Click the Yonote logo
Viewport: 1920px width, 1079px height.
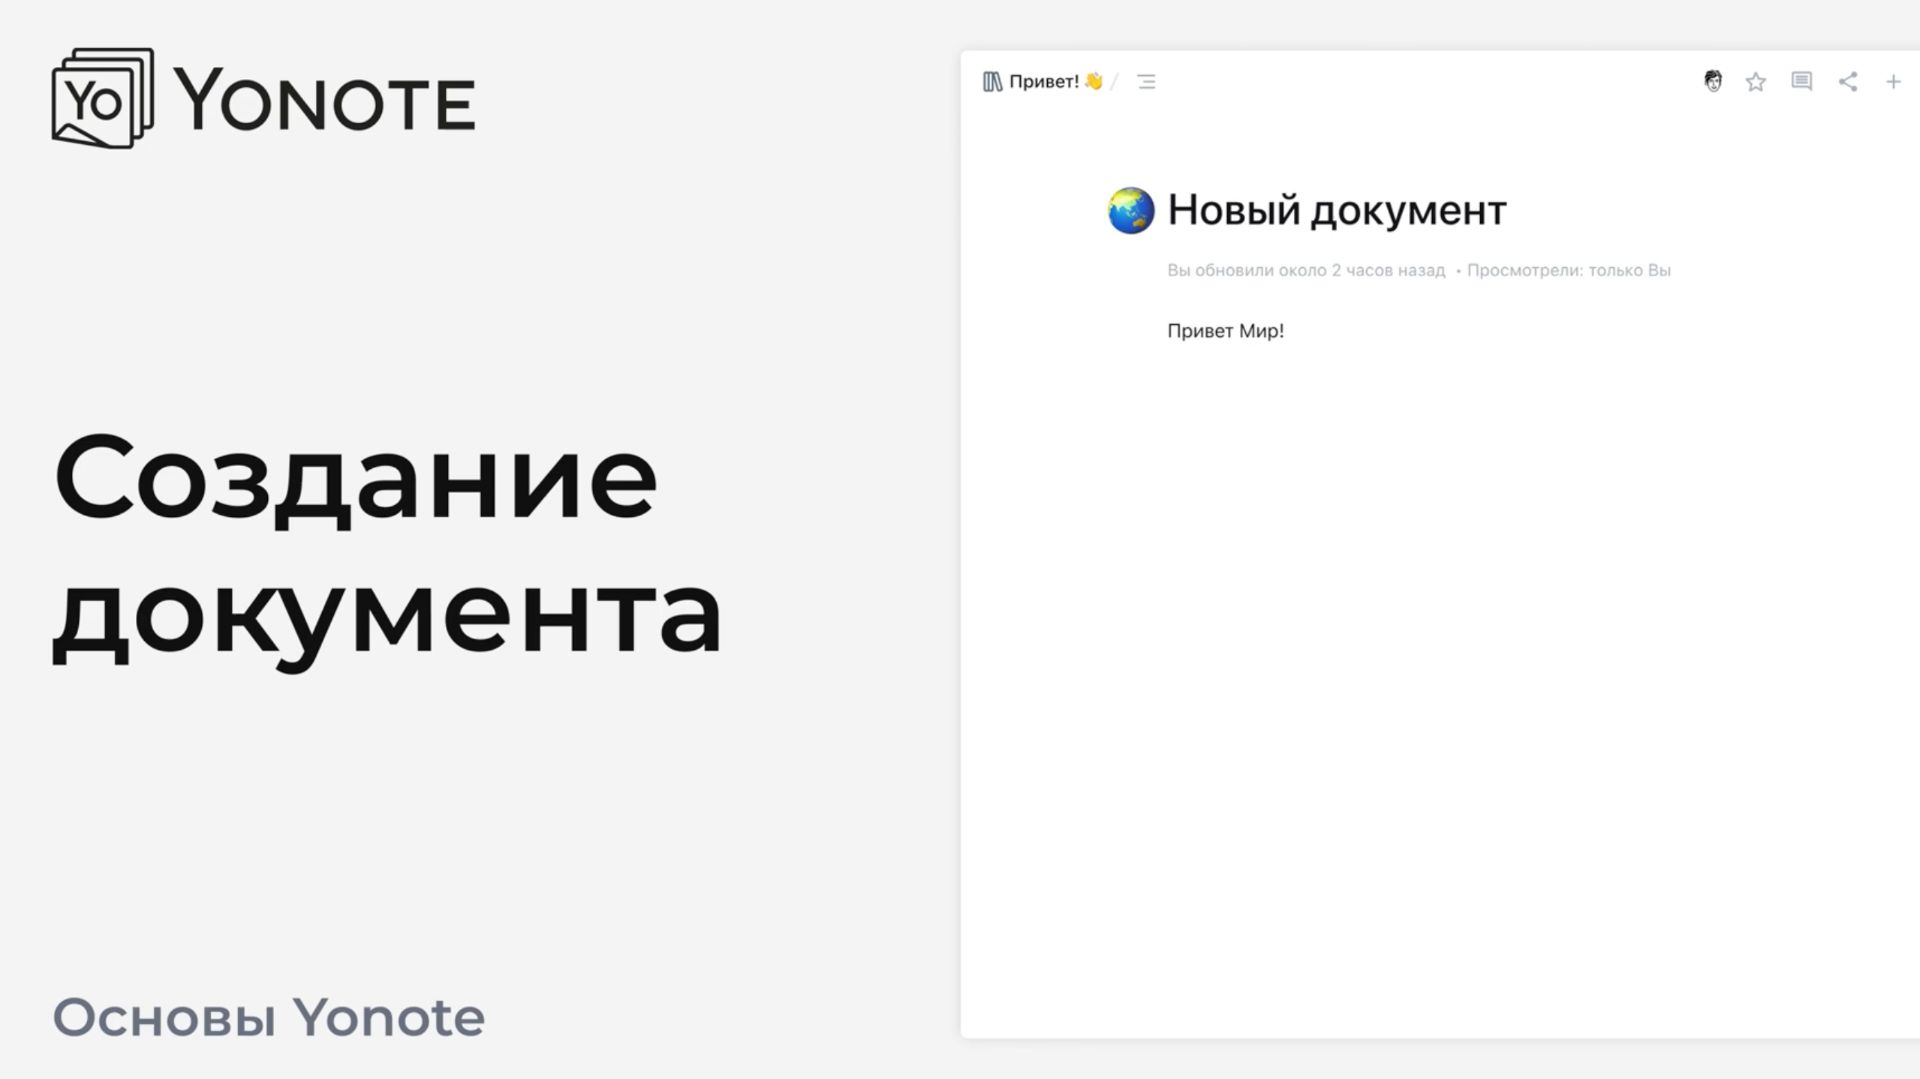264,99
